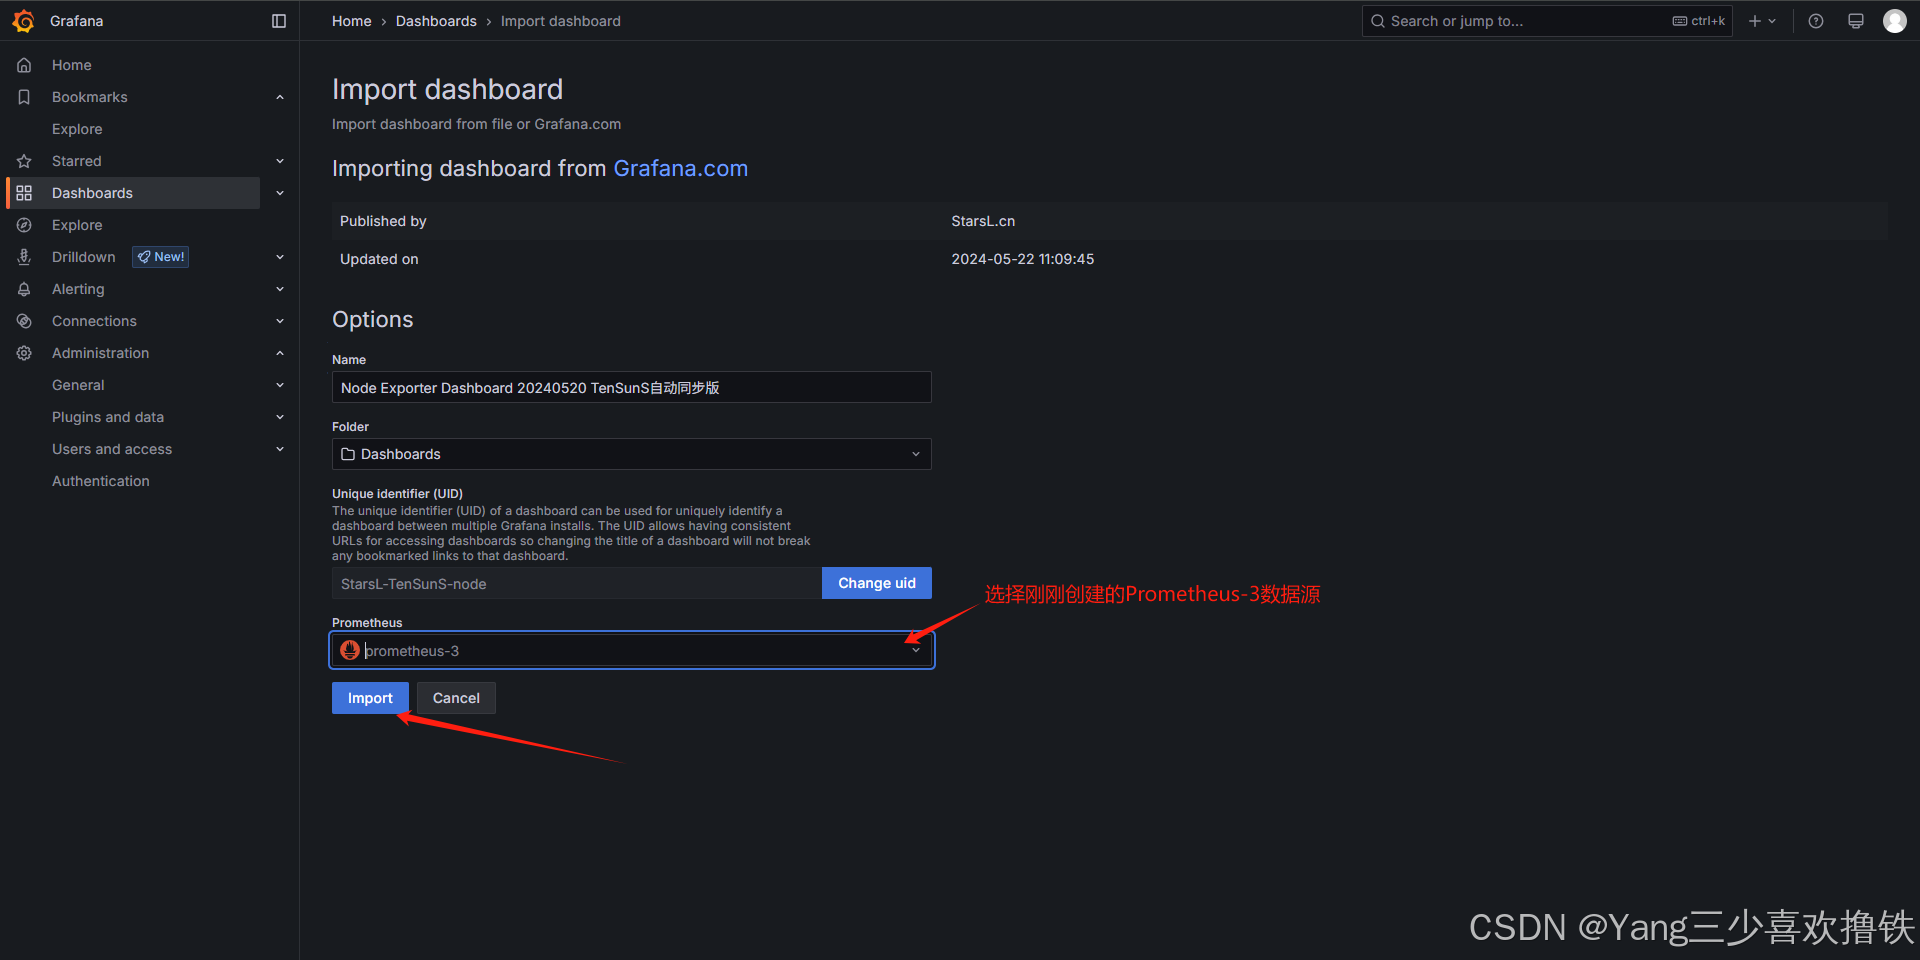Screen dimensions: 1920x960
Task: Click the Starred star icon
Action: 24,161
